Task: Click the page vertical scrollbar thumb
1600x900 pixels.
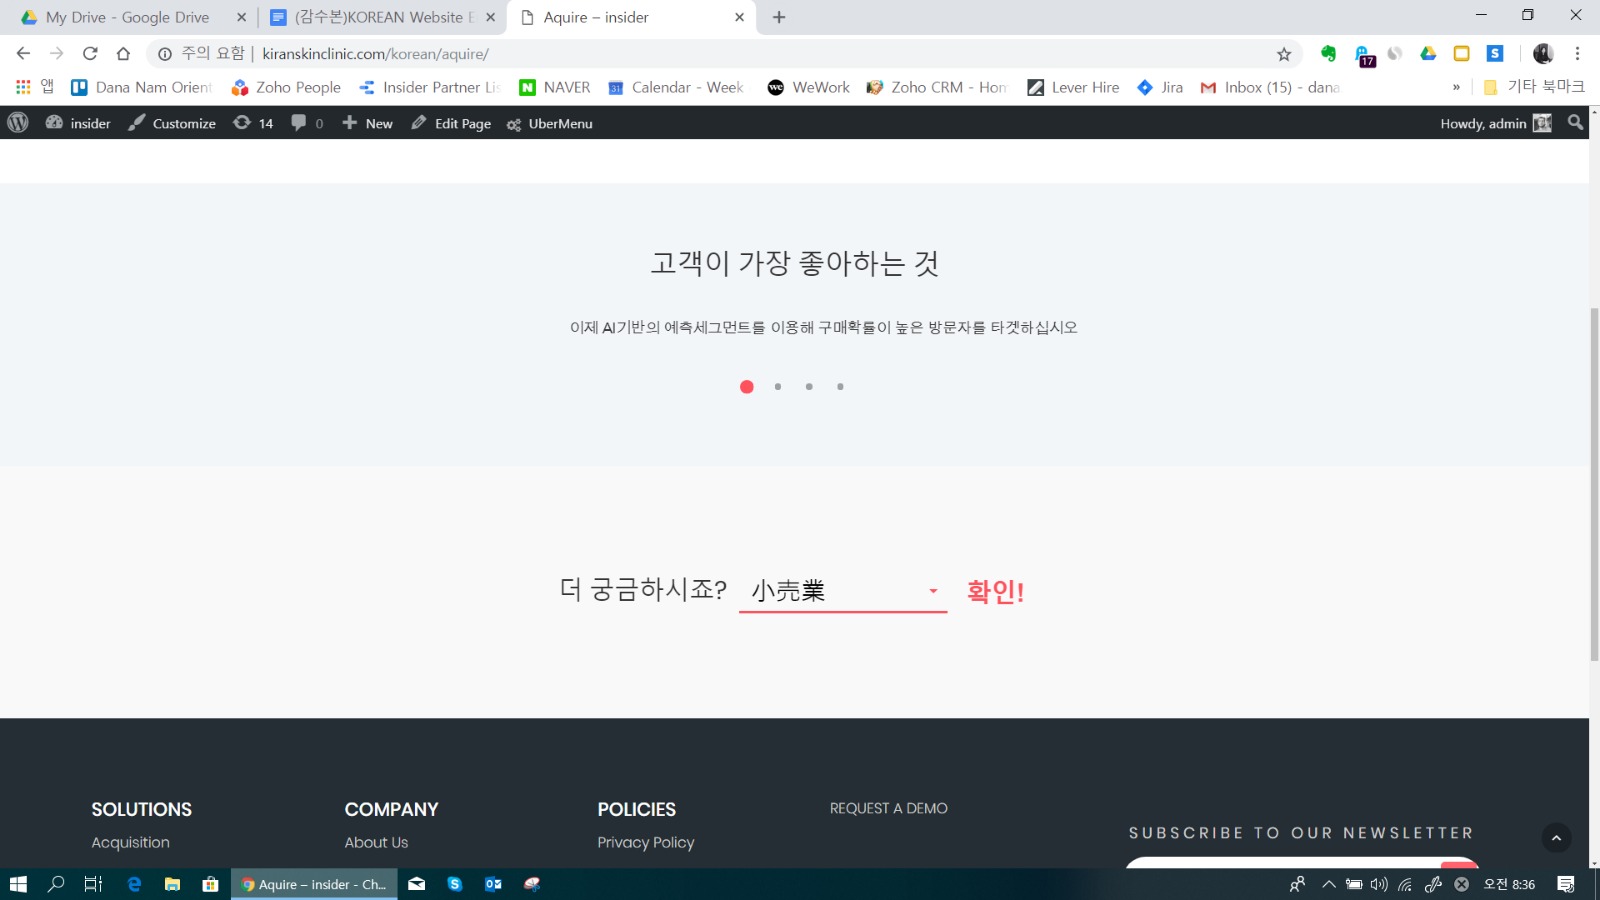Action: [x=1594, y=485]
